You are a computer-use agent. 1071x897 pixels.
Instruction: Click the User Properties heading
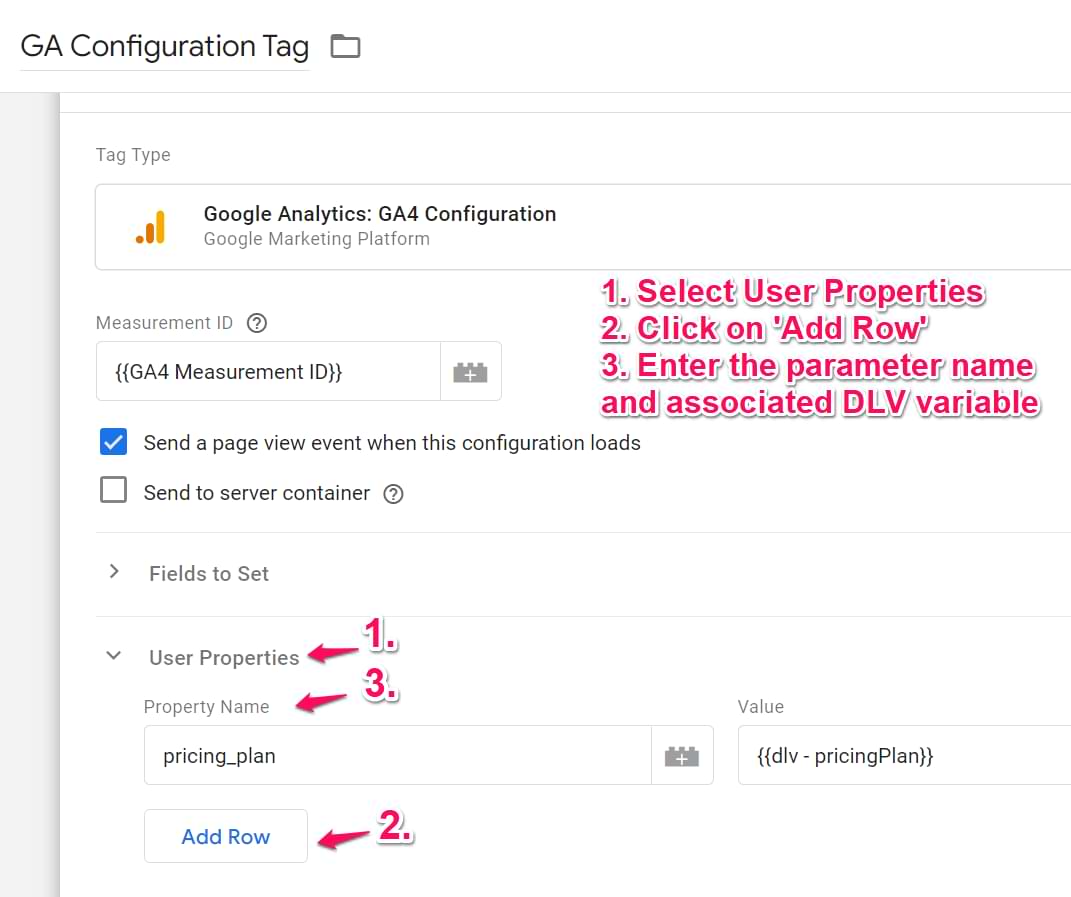tap(224, 657)
